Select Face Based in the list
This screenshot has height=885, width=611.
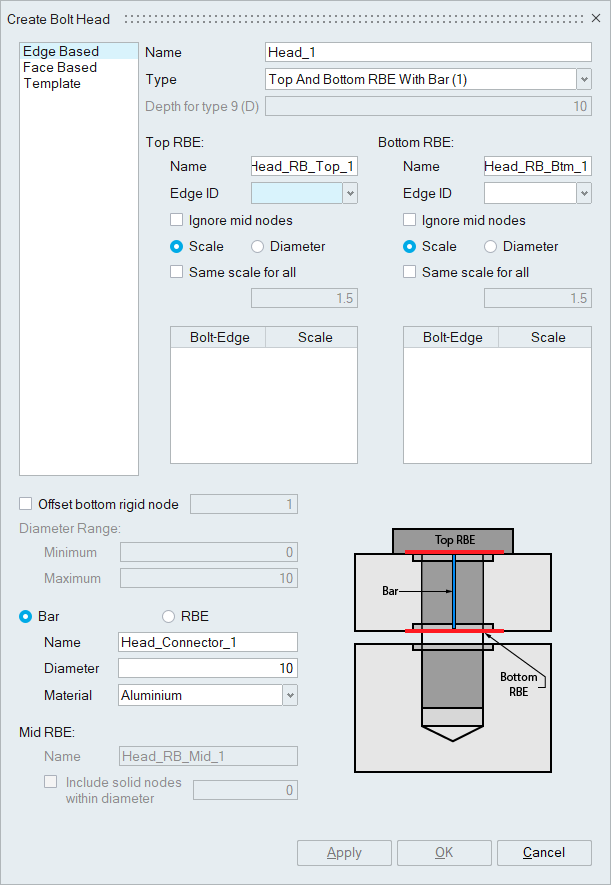click(60, 67)
